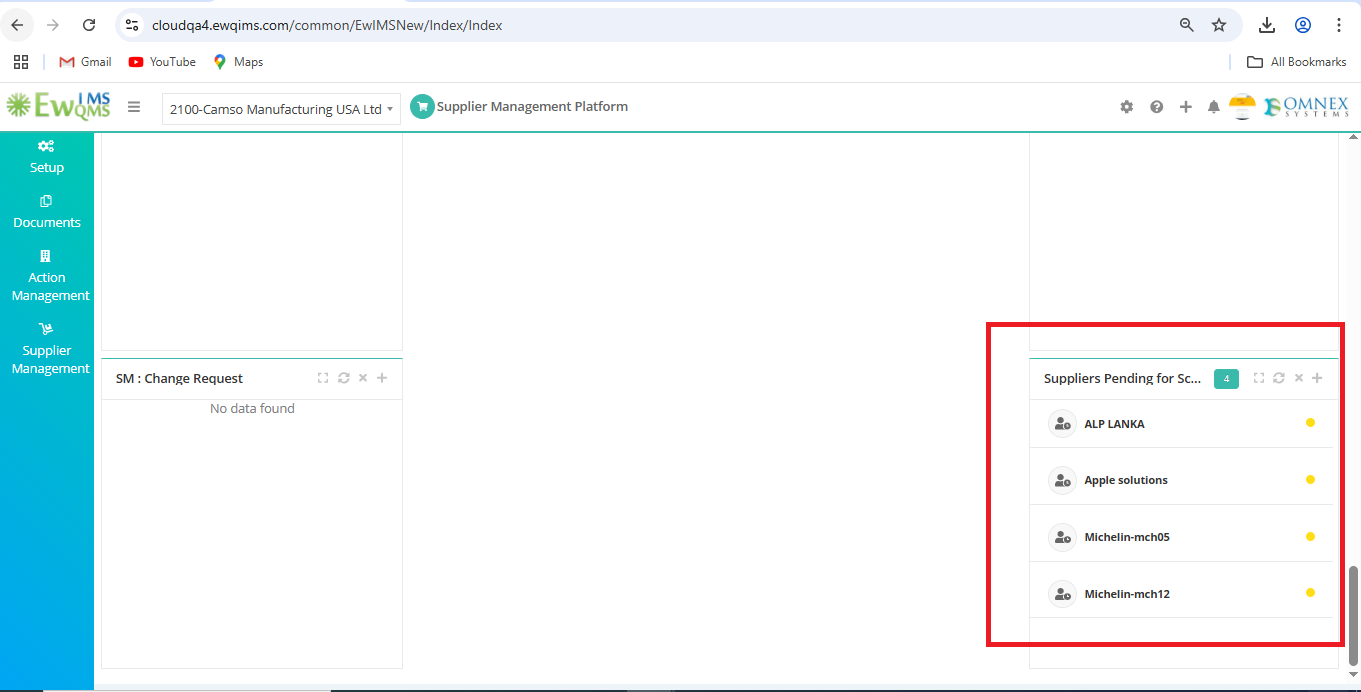This screenshot has height=692, width=1361.
Task: Click the Supplier Management Platform cart icon
Action: (x=422, y=106)
